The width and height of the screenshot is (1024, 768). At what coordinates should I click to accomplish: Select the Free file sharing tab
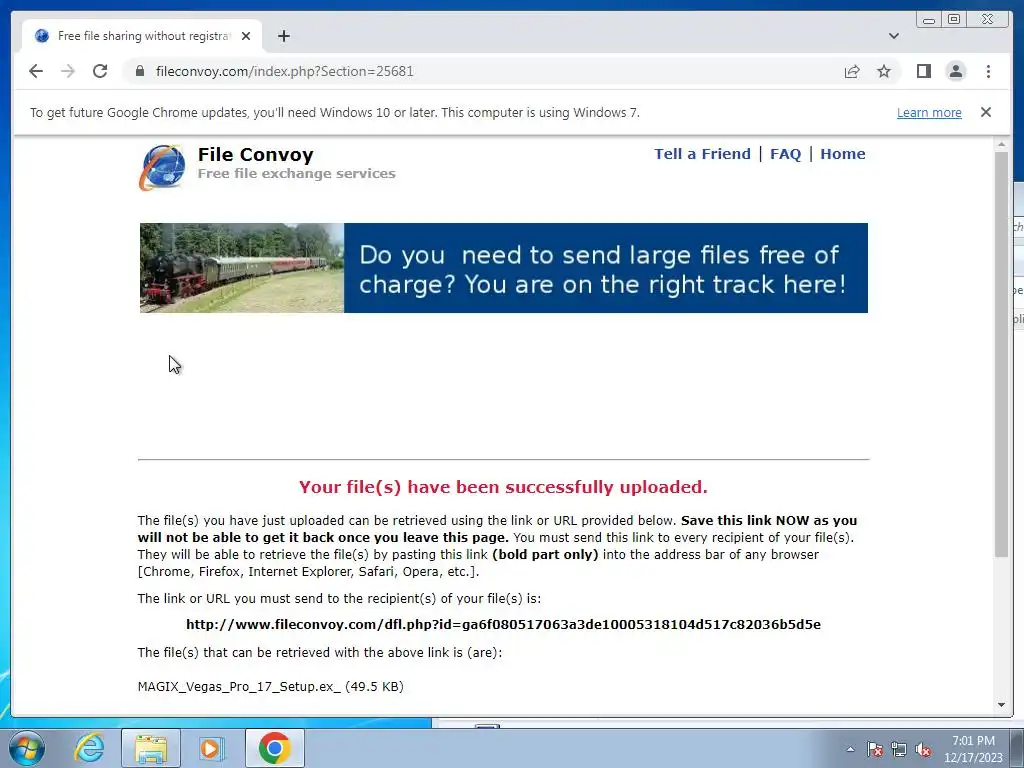pos(142,36)
